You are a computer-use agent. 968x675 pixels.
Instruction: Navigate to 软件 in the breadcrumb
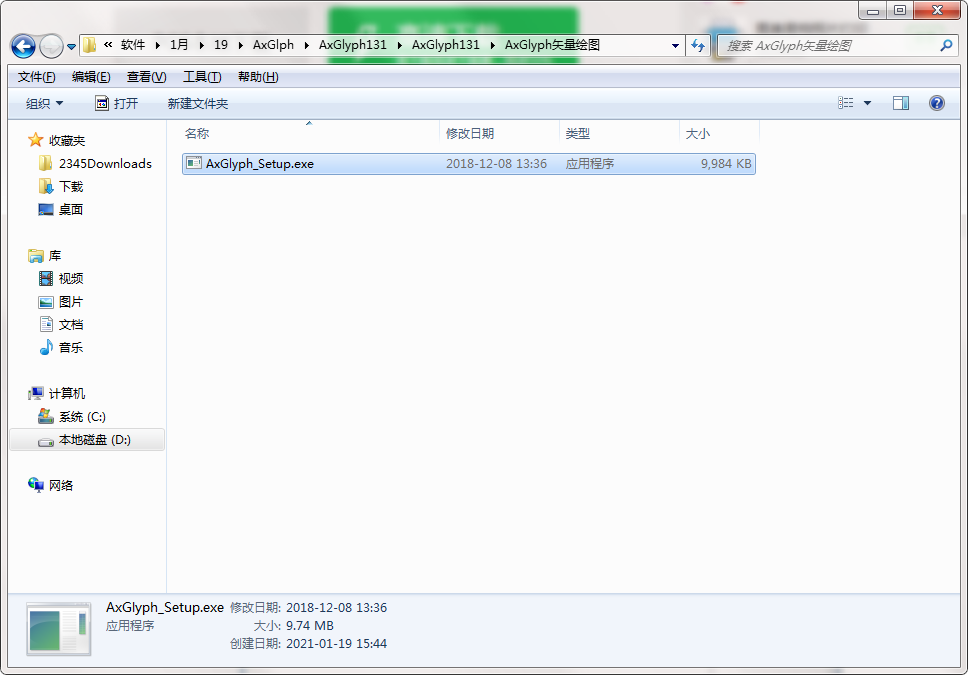(x=133, y=44)
